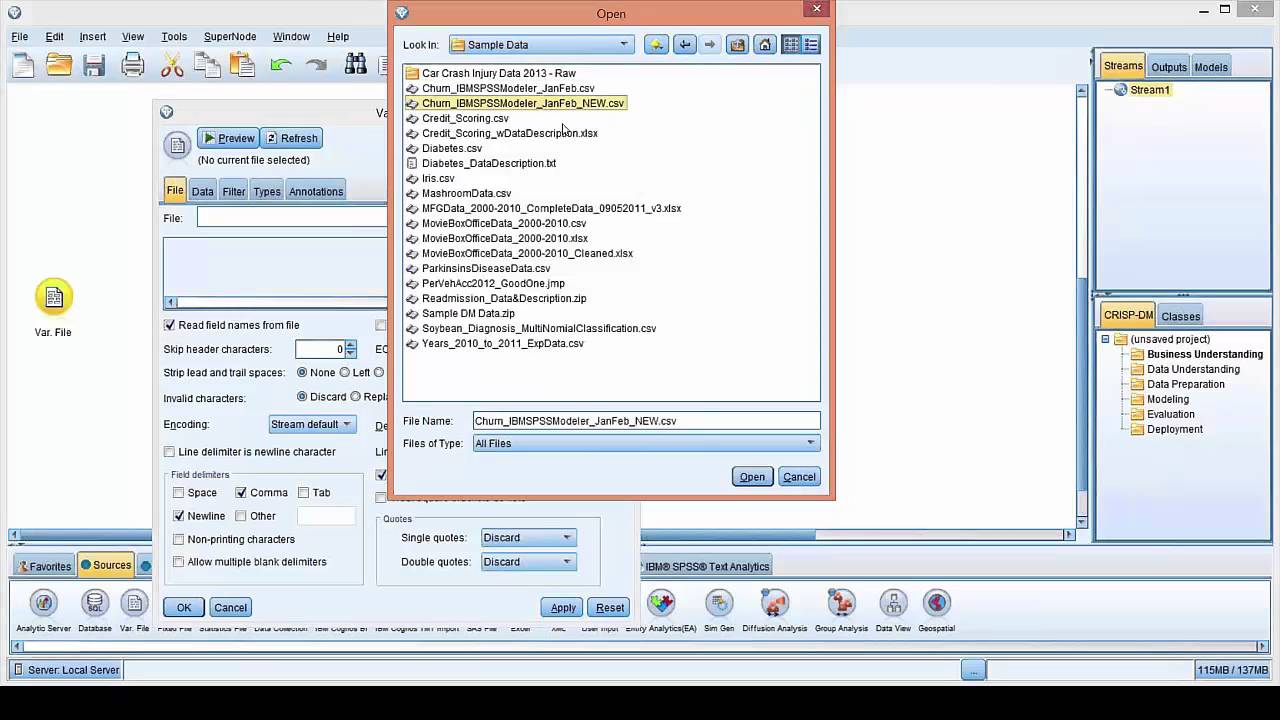This screenshot has width=1280, height=720.
Task: Click the binoculars search icon
Action: click(355, 66)
